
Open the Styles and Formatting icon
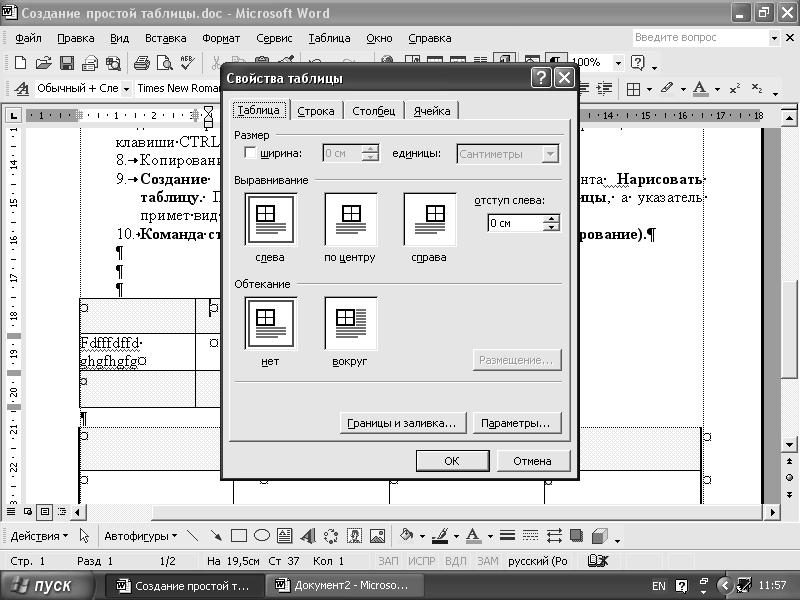tap(21, 89)
